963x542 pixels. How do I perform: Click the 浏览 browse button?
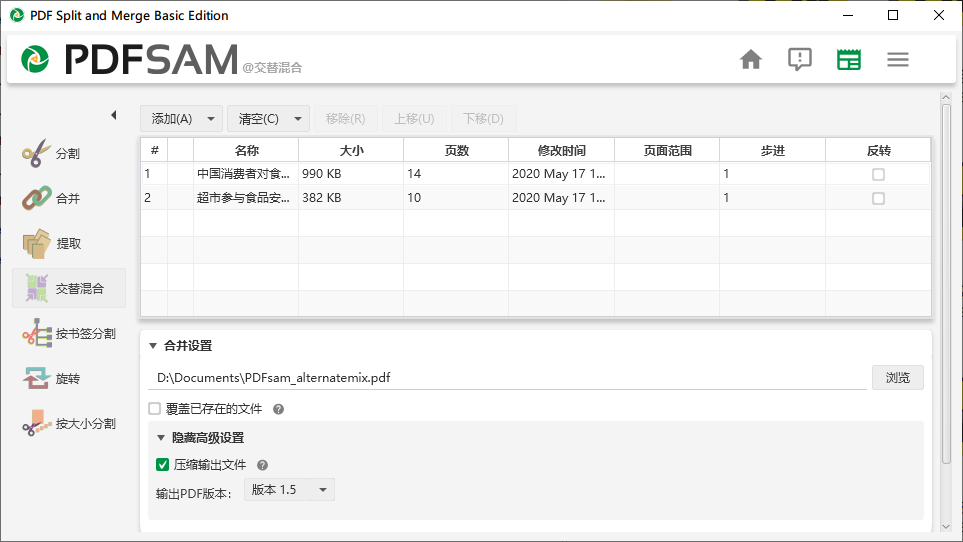898,377
